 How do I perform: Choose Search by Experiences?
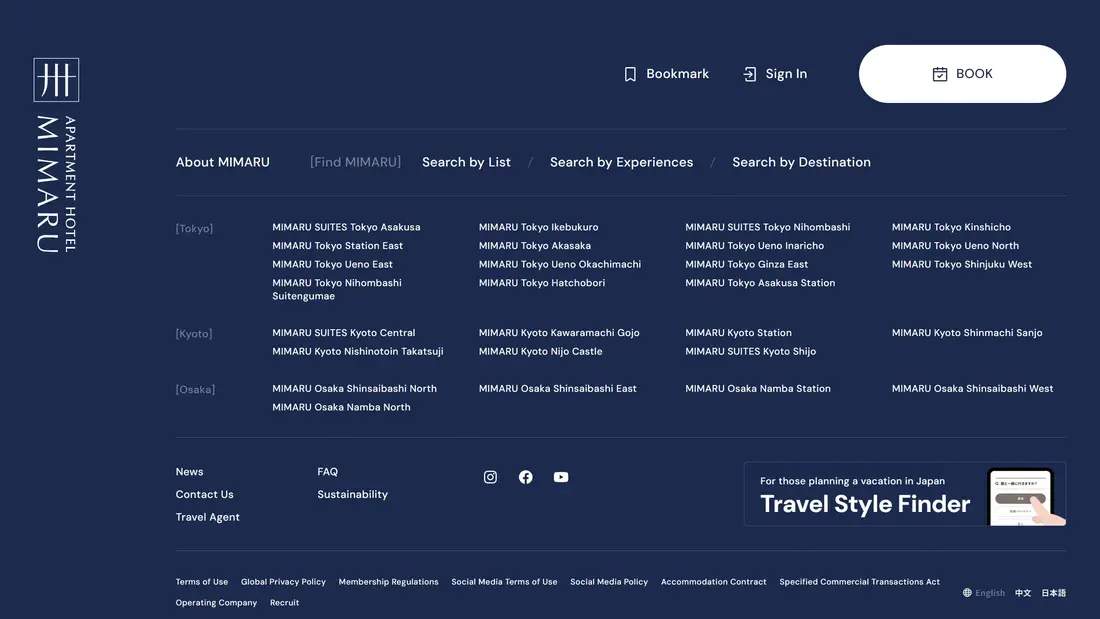pos(621,162)
